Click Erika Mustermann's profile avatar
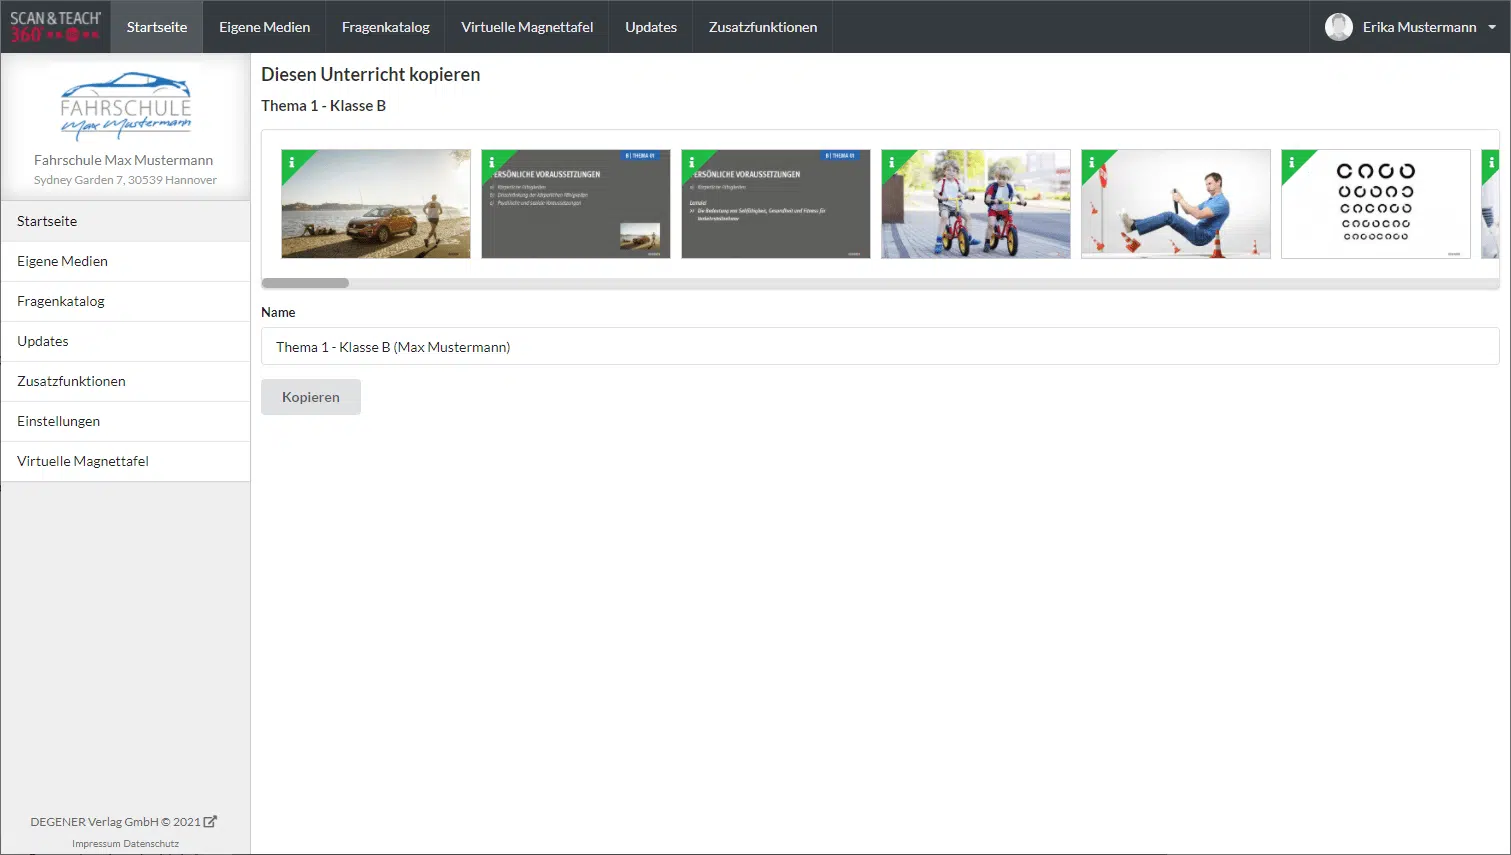1511x855 pixels. (1338, 27)
